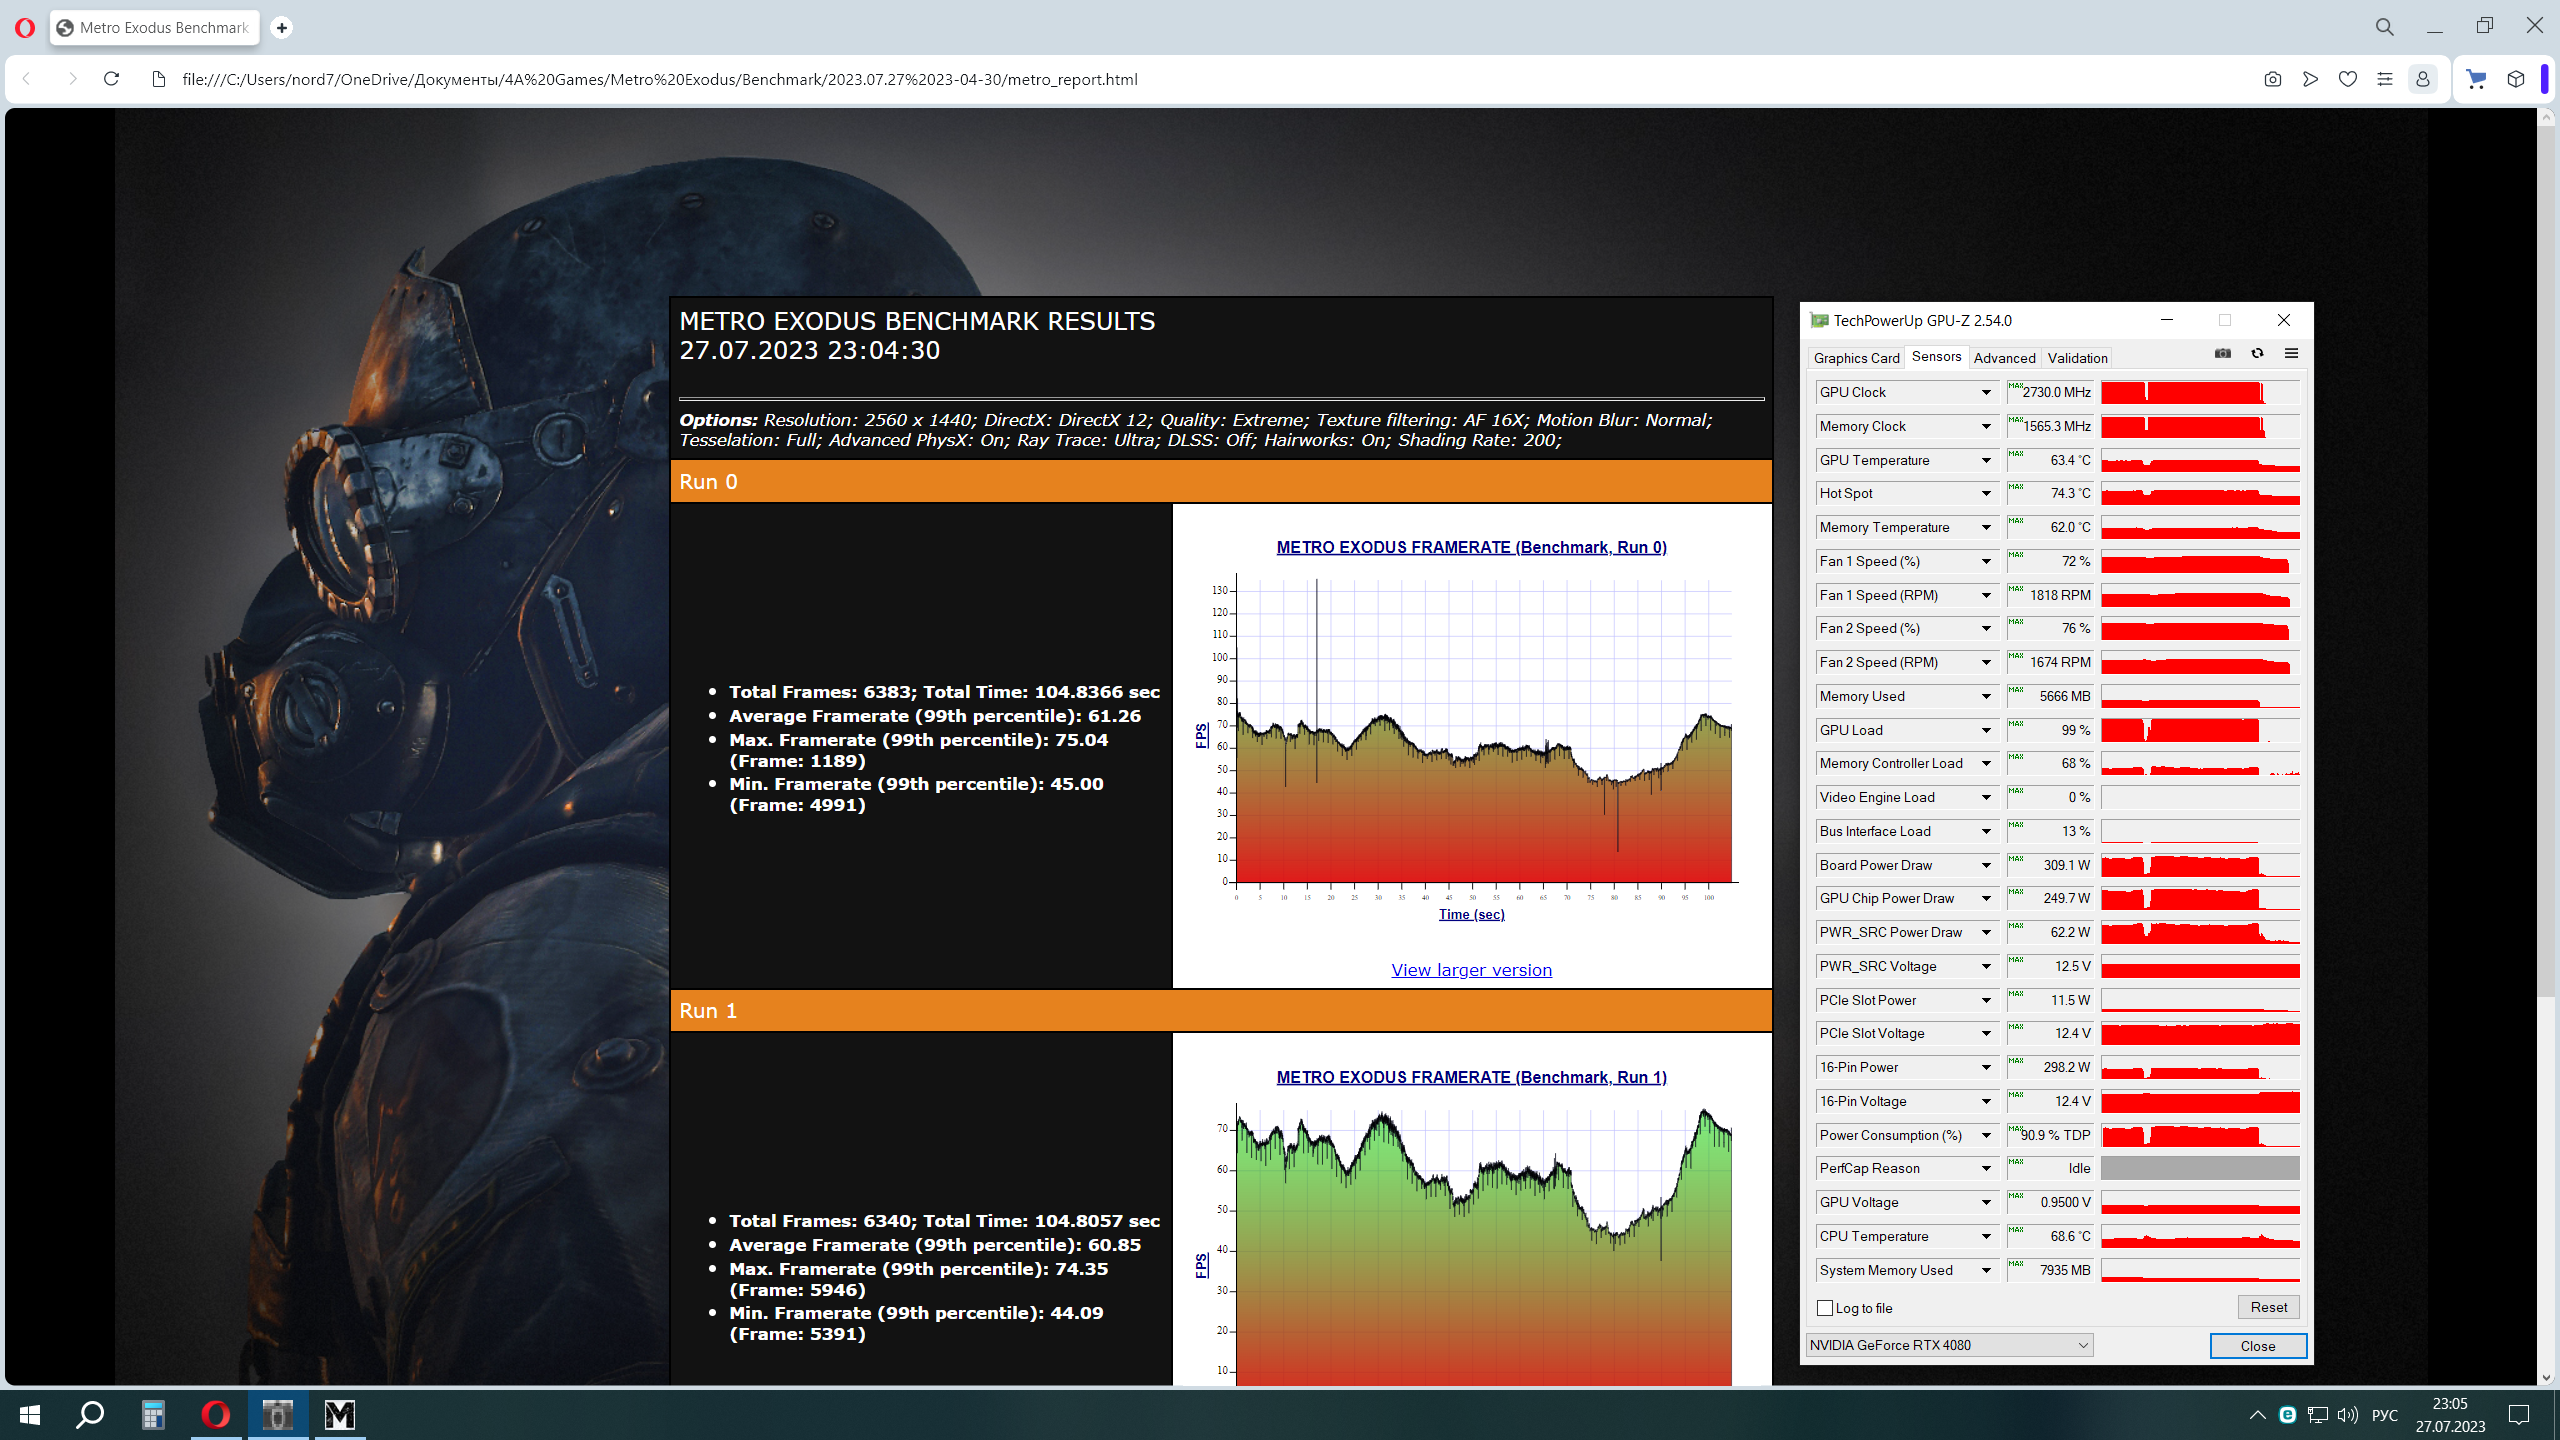
Task: Open the Advanced tab
Action: pos(2004,358)
